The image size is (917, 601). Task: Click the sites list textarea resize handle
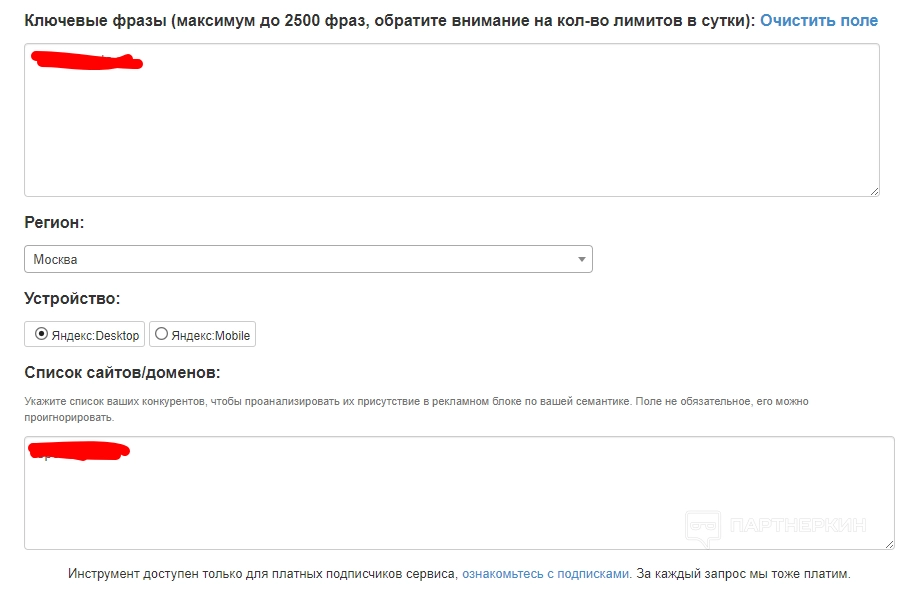pos(889,543)
